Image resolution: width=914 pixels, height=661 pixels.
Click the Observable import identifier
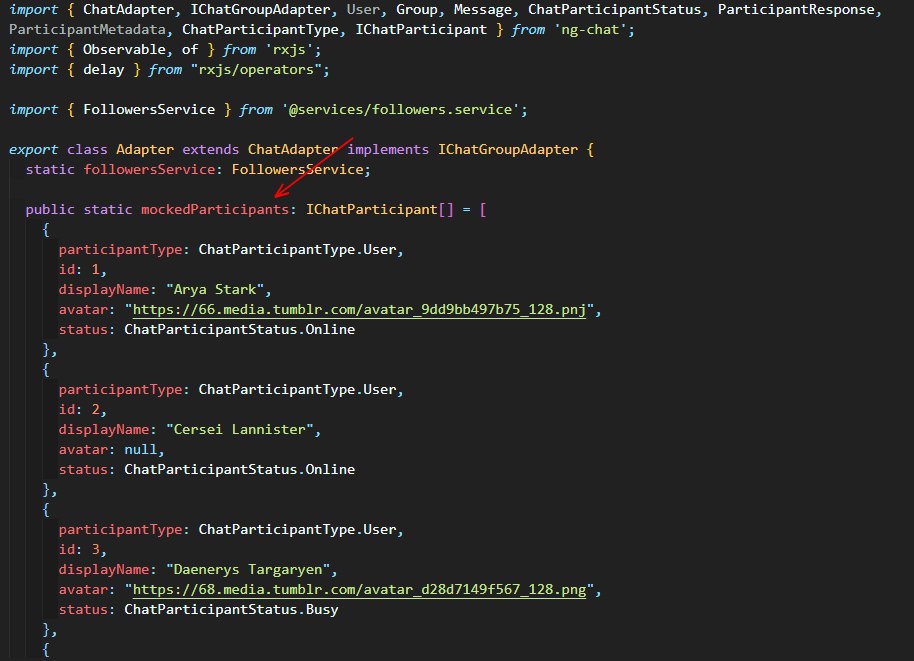click(124, 50)
